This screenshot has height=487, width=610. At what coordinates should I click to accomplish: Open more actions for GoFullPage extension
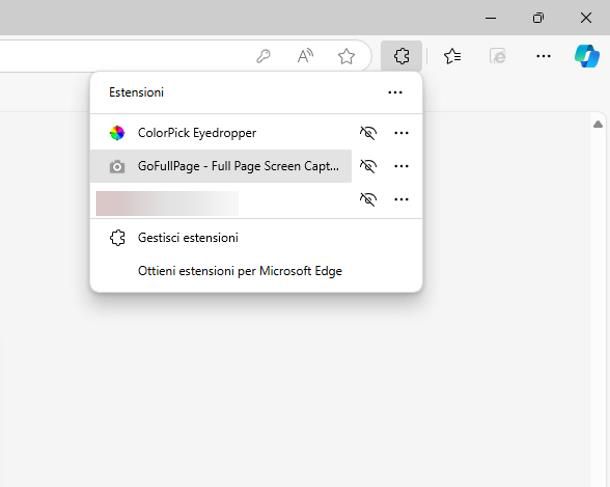pos(401,166)
